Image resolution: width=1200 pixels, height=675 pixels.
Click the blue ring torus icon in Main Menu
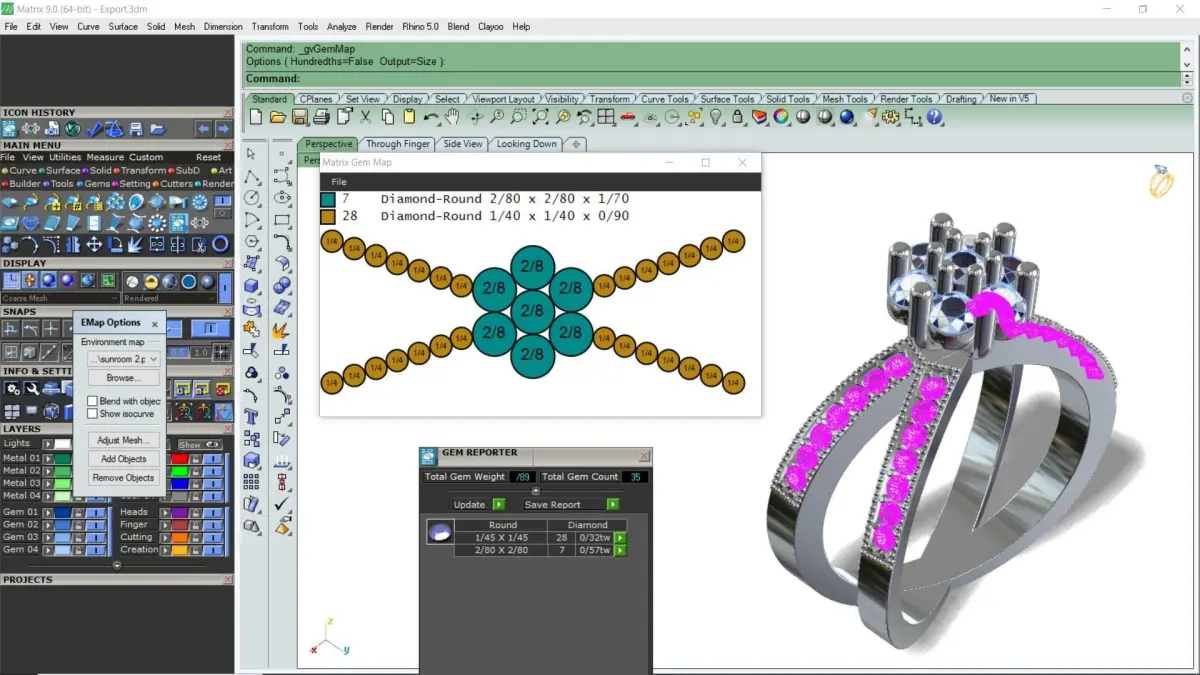[x=220, y=245]
